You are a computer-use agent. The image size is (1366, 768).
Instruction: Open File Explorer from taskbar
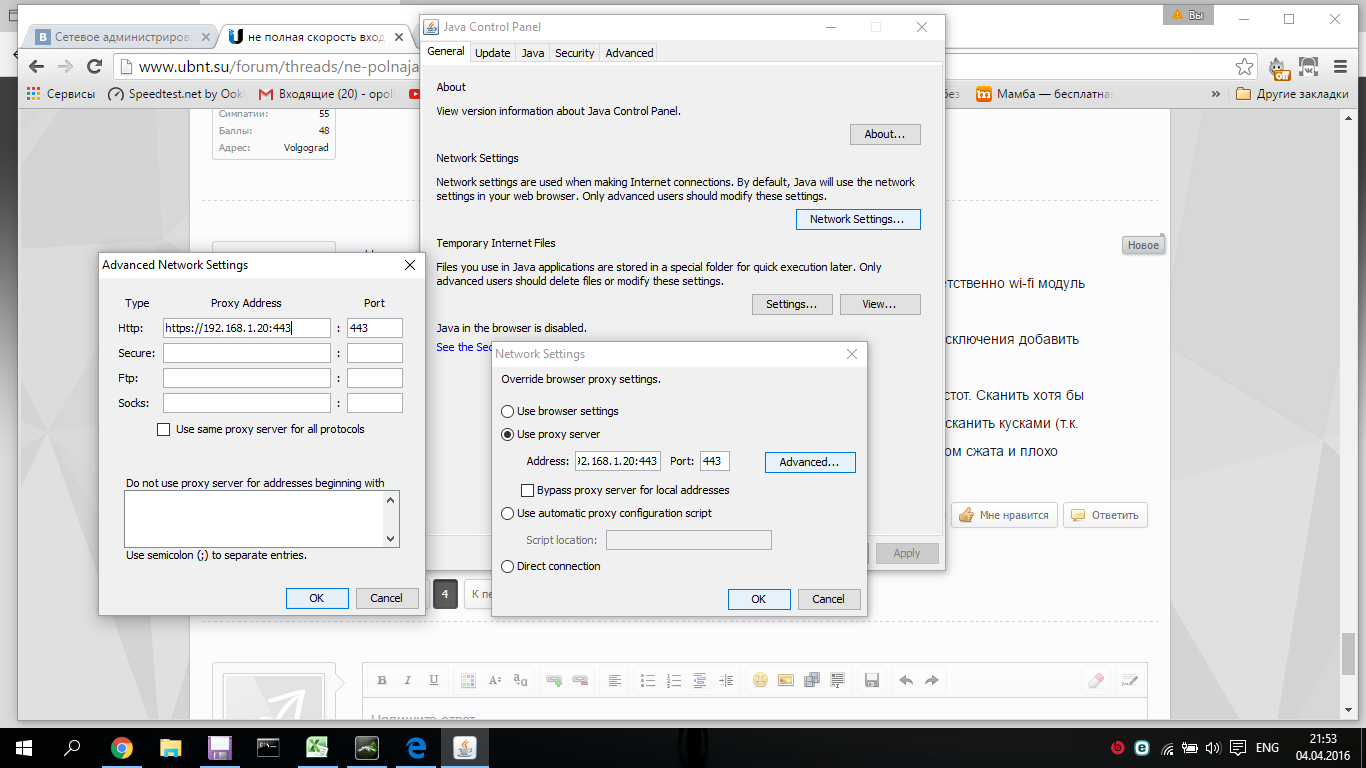point(170,748)
